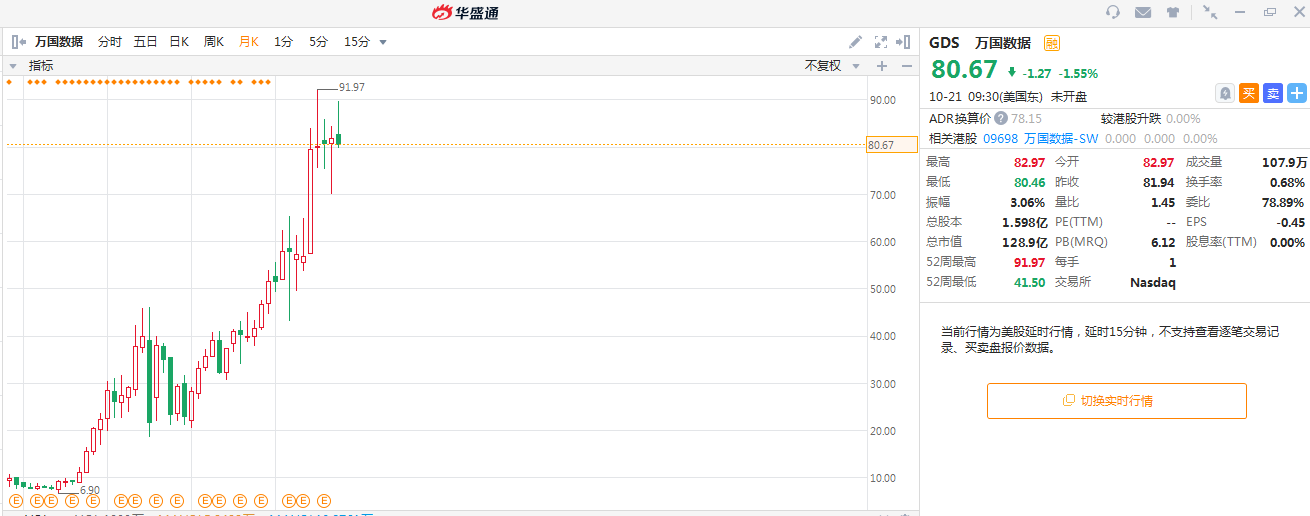This screenshot has width=1310, height=516.
Task: Open the skin theme shirt icon
Action: (1173, 12)
